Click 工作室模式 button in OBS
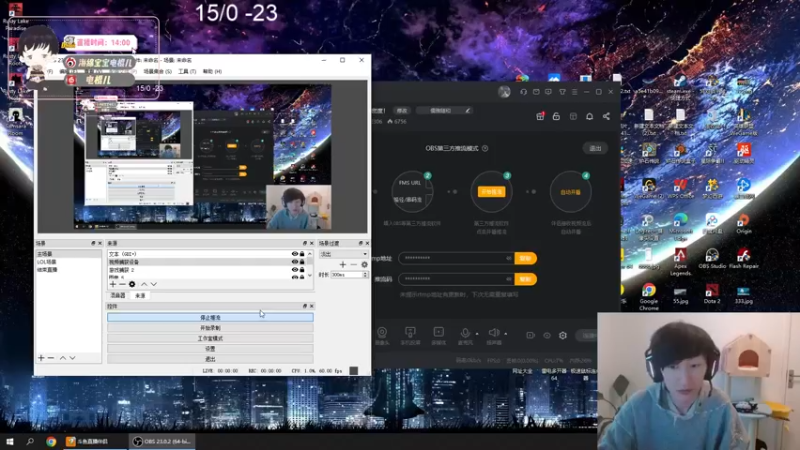 pos(210,338)
